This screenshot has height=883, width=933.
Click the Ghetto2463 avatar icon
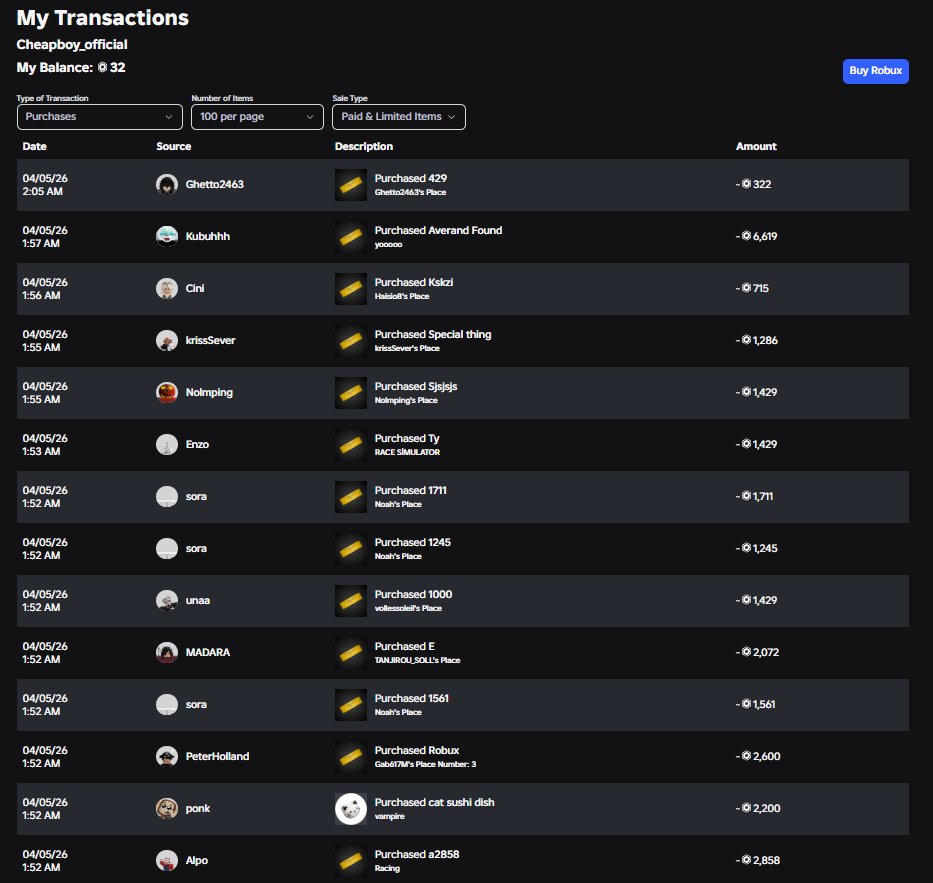[167, 184]
